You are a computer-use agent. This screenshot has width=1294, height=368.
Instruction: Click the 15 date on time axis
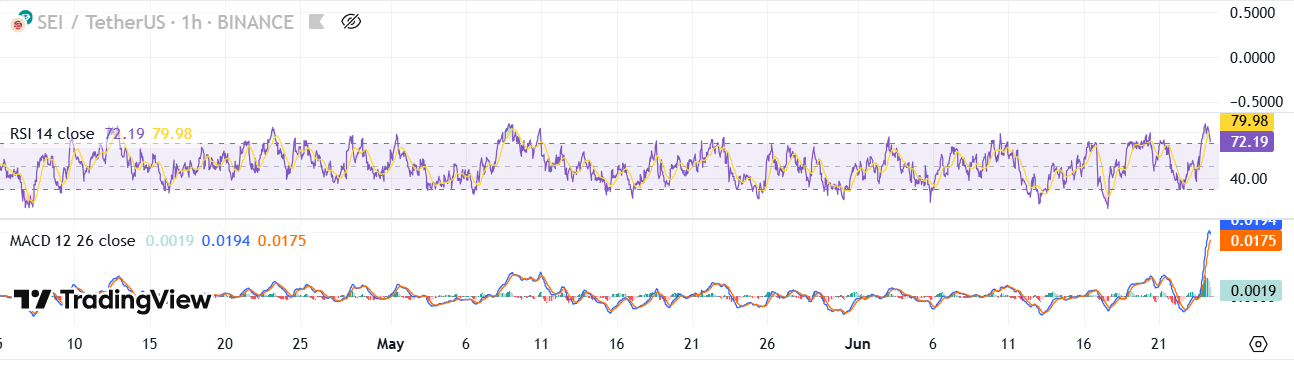(x=149, y=344)
